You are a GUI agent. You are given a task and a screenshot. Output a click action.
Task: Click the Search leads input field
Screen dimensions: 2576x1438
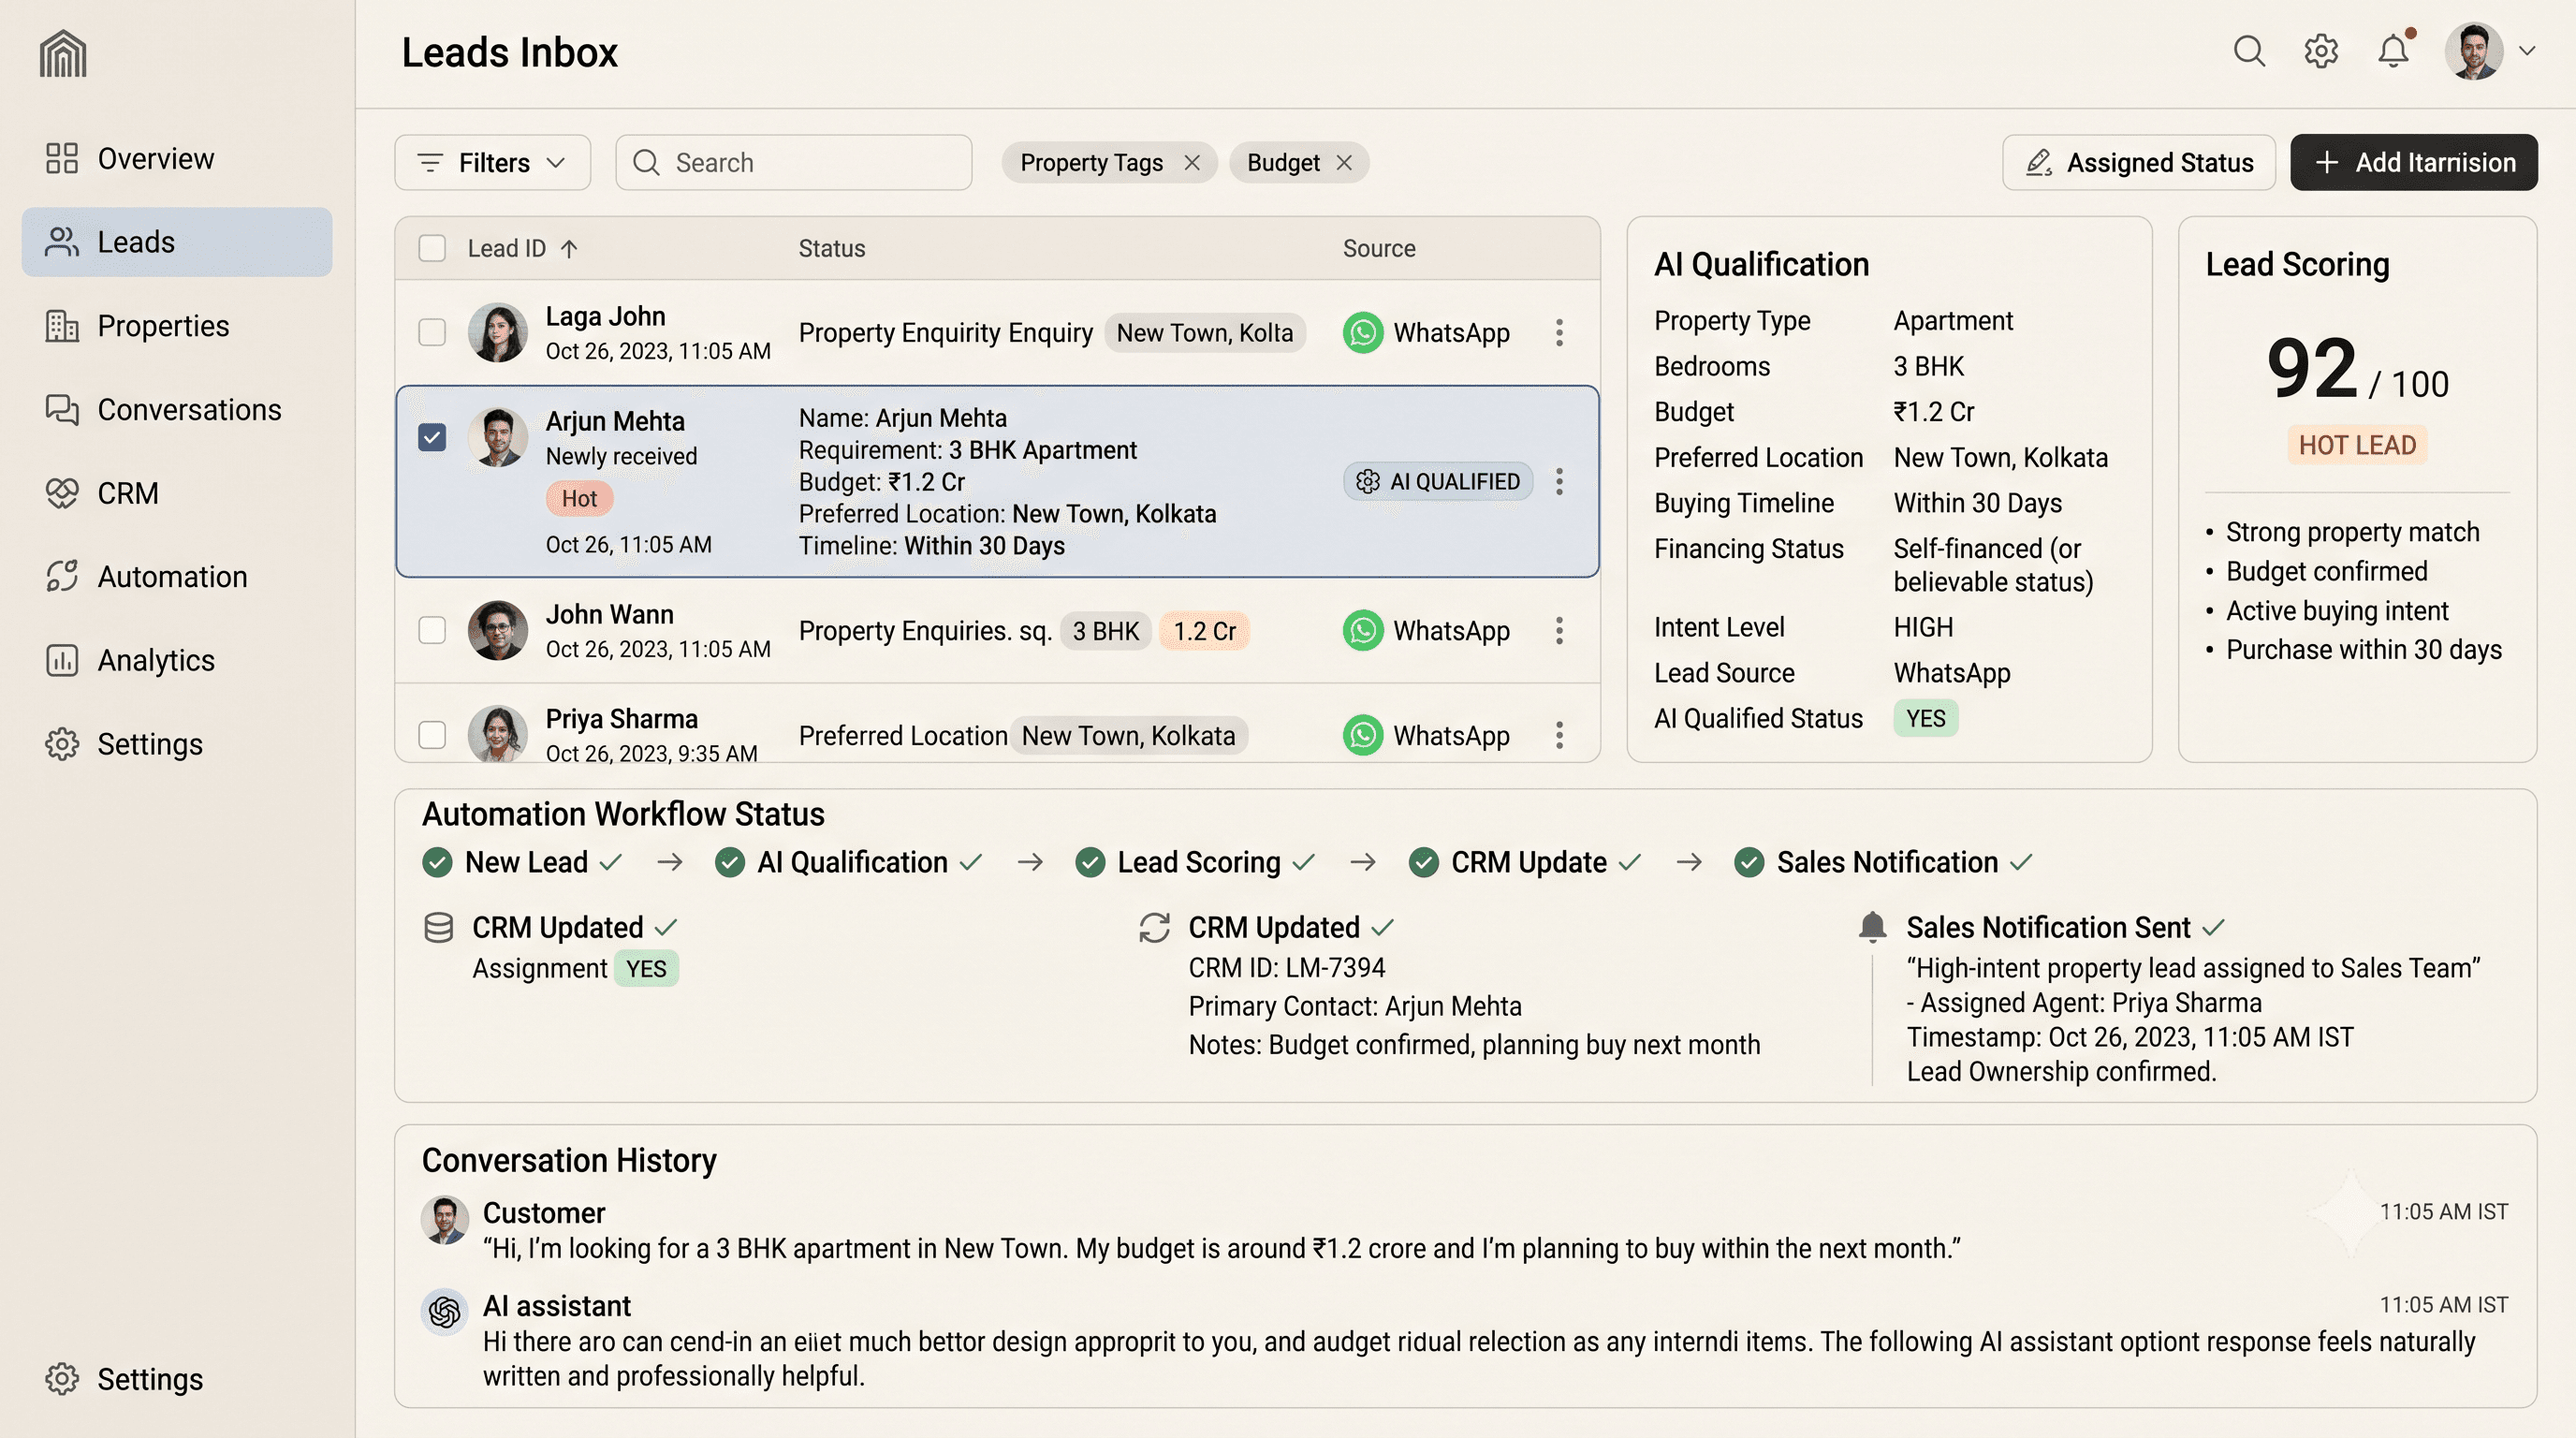[793, 162]
